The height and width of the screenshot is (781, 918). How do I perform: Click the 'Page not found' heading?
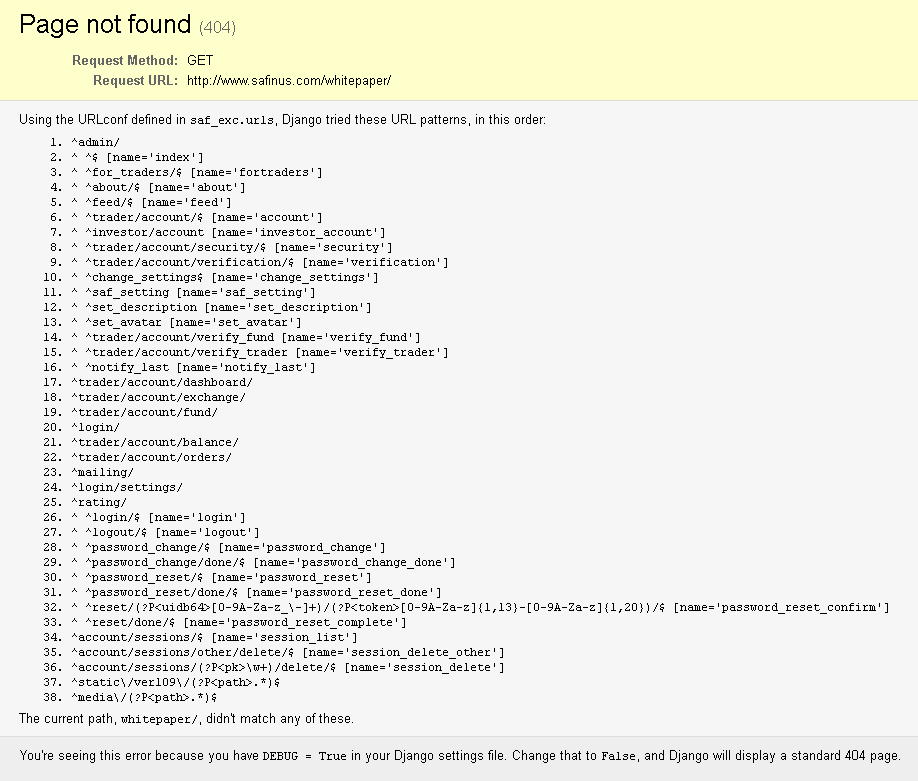pyautogui.click(x=105, y=25)
